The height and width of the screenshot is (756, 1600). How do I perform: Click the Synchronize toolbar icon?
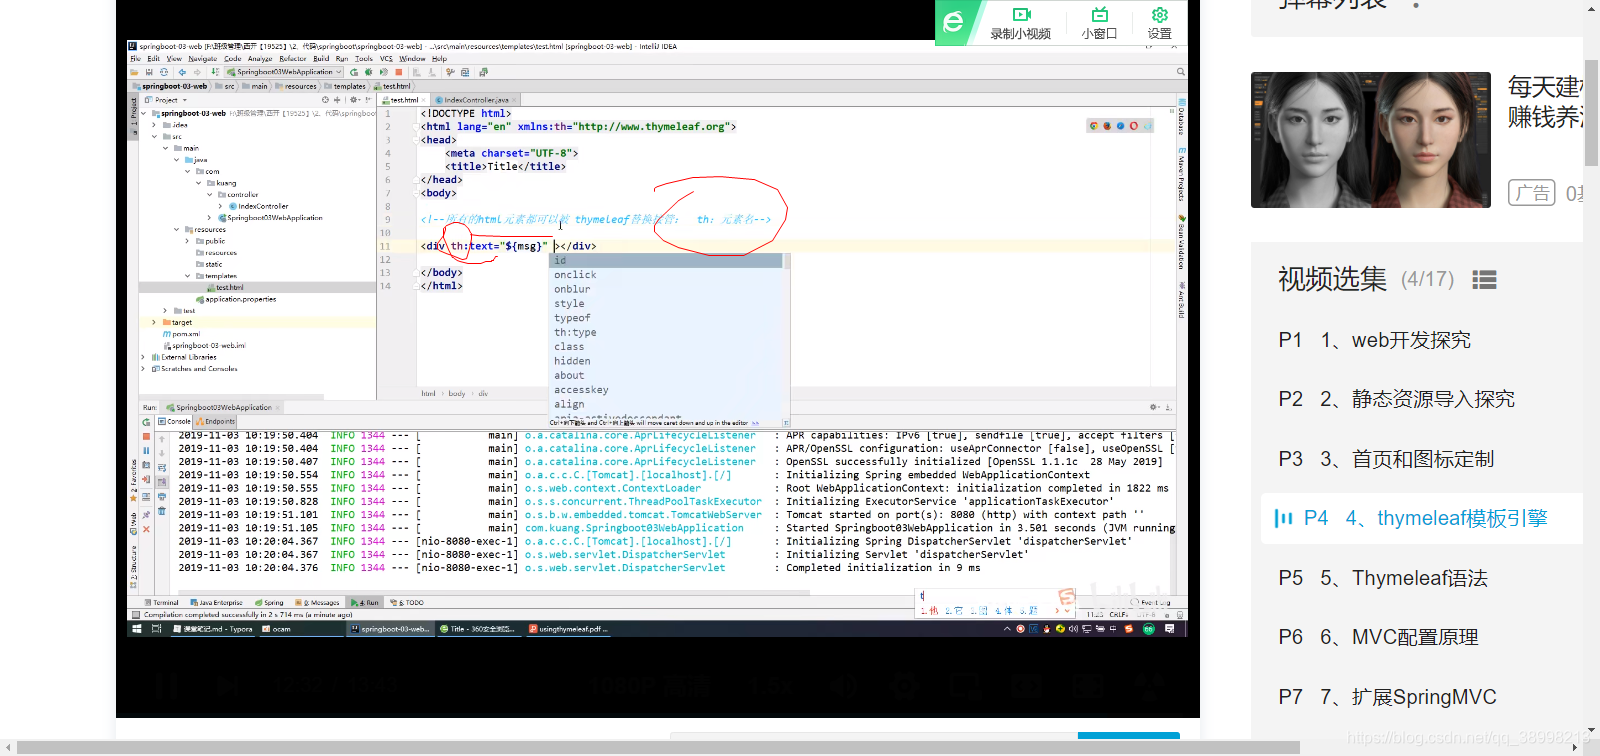pos(164,72)
